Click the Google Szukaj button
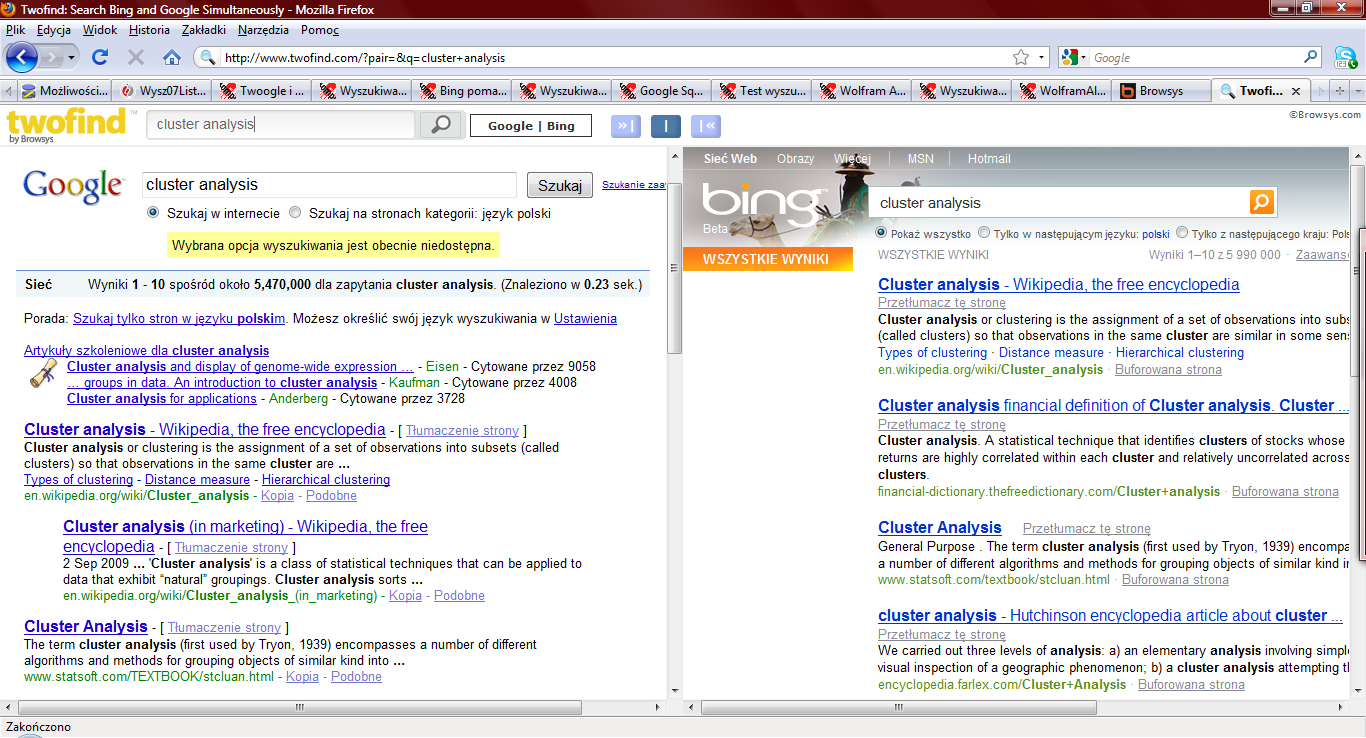Image resolution: width=1366 pixels, height=738 pixels. (560, 185)
